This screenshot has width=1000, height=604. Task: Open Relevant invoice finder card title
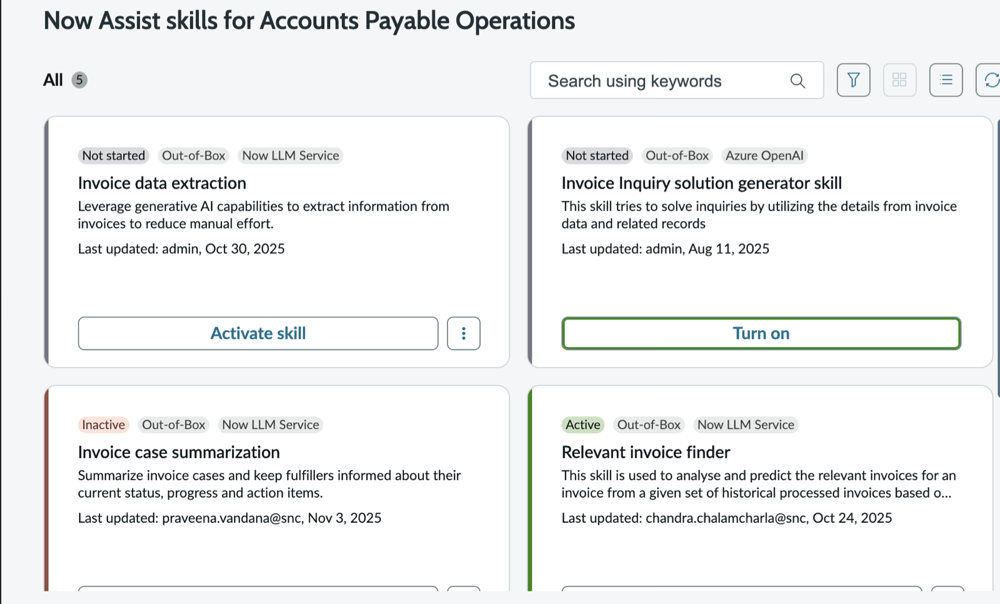(645, 452)
